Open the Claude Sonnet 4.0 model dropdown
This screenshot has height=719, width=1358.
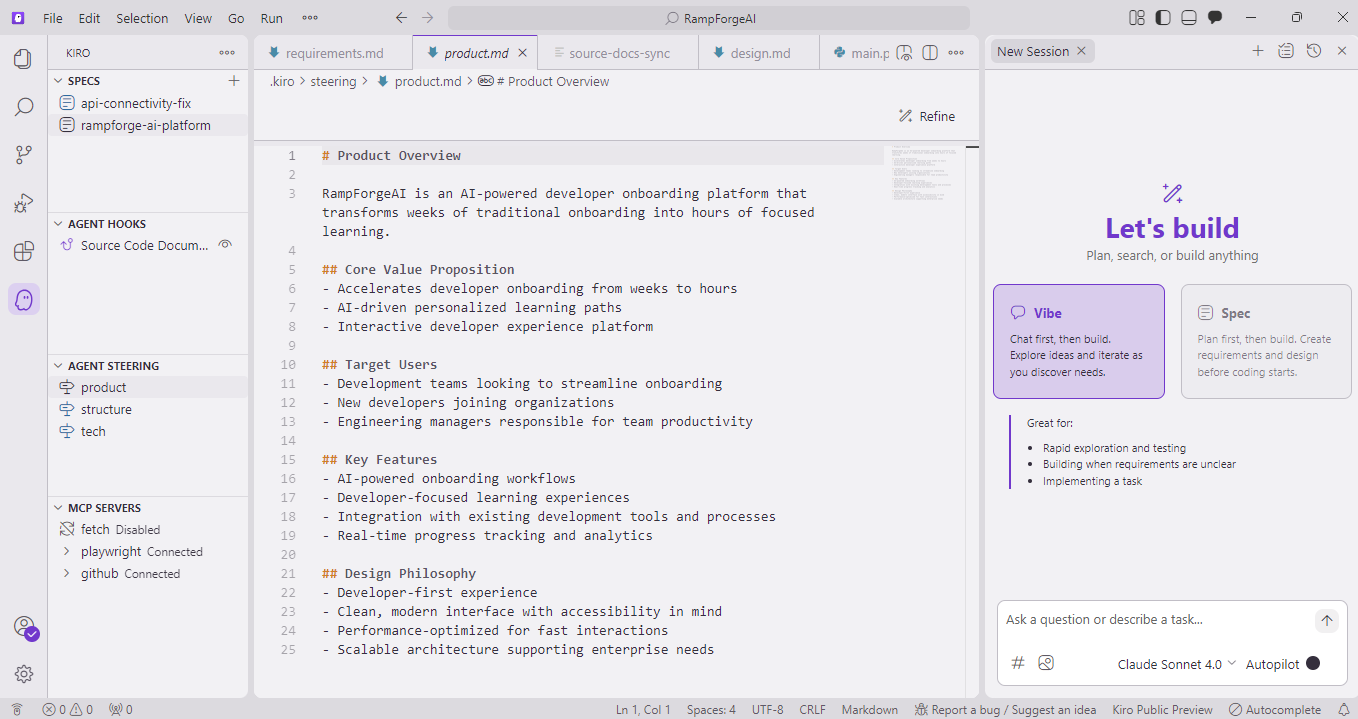point(1177,664)
